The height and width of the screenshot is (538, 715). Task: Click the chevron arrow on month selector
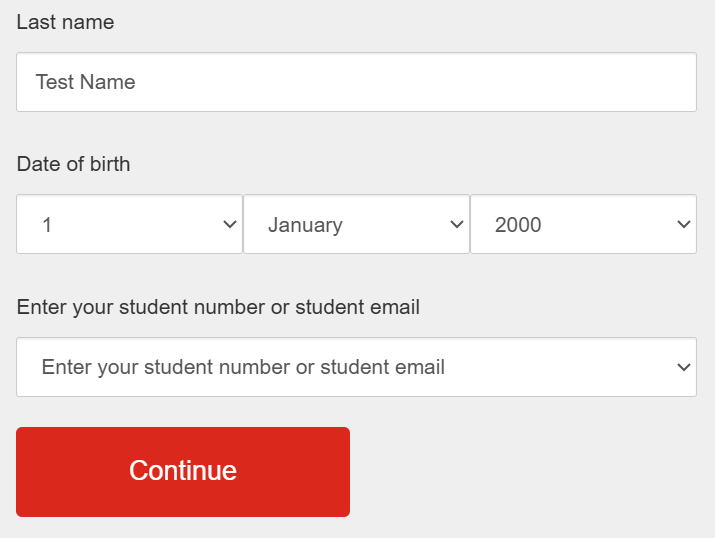[457, 224]
